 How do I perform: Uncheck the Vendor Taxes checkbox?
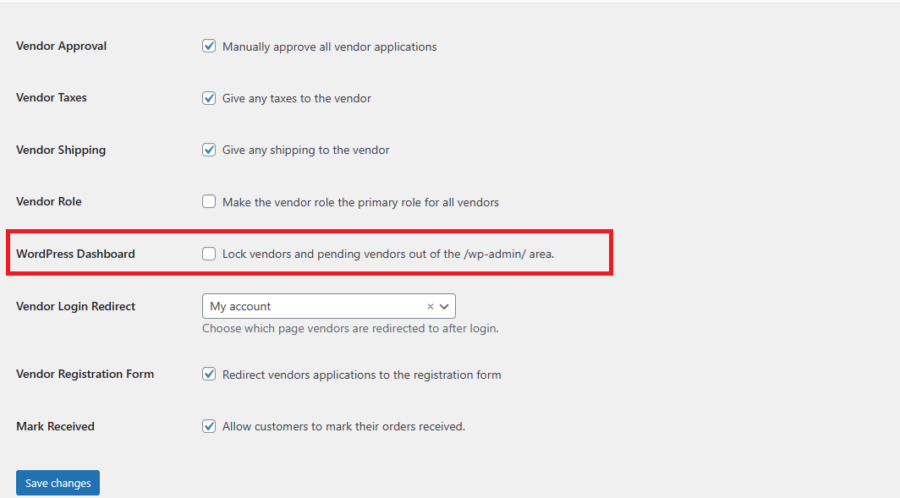(x=209, y=98)
